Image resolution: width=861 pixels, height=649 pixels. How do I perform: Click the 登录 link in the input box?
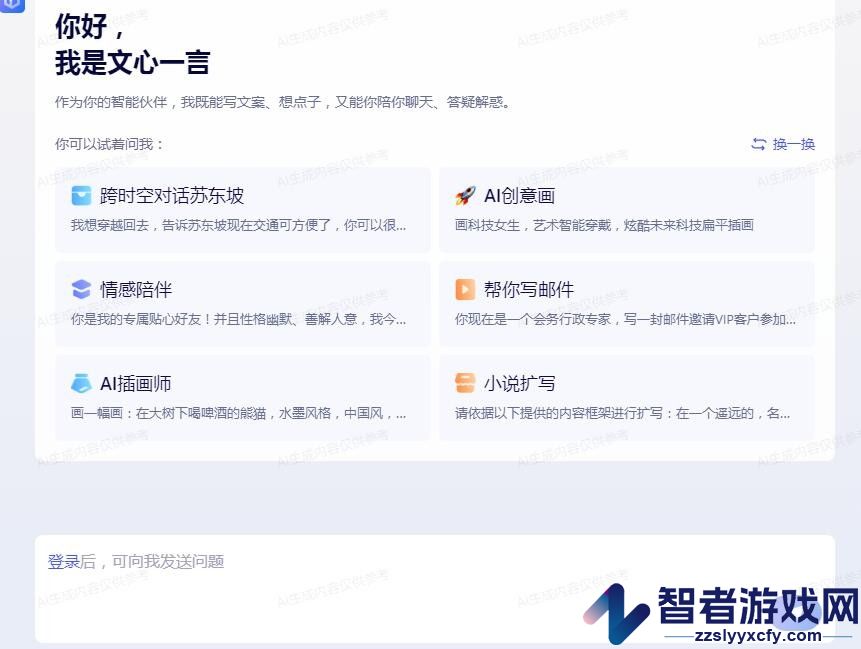tap(64, 561)
